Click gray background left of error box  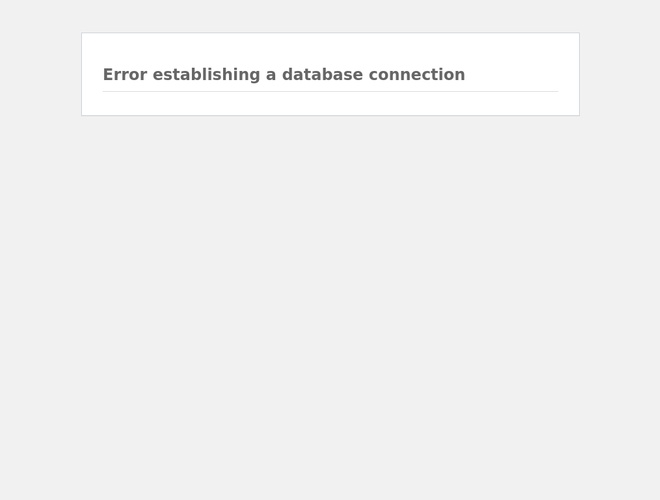pos(40,74)
